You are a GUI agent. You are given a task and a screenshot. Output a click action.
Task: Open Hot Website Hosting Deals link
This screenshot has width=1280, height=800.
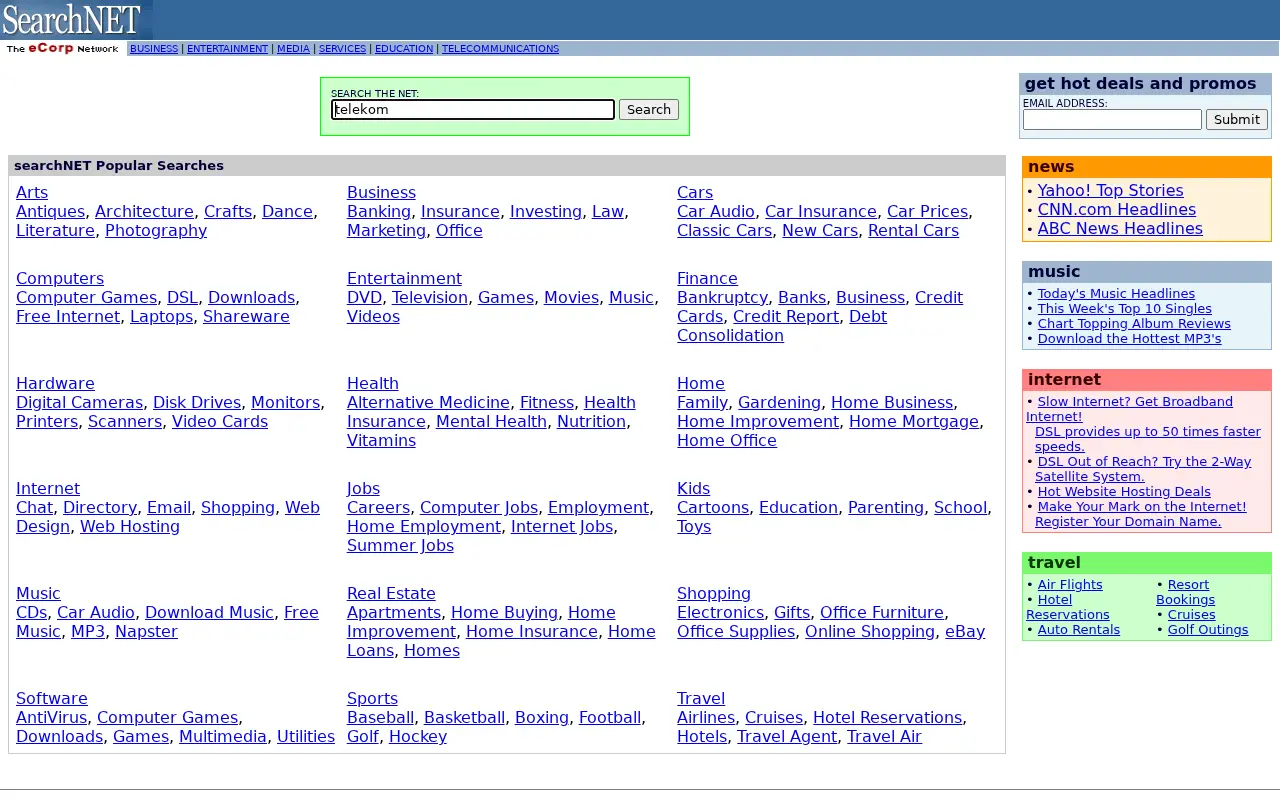coord(1124,492)
